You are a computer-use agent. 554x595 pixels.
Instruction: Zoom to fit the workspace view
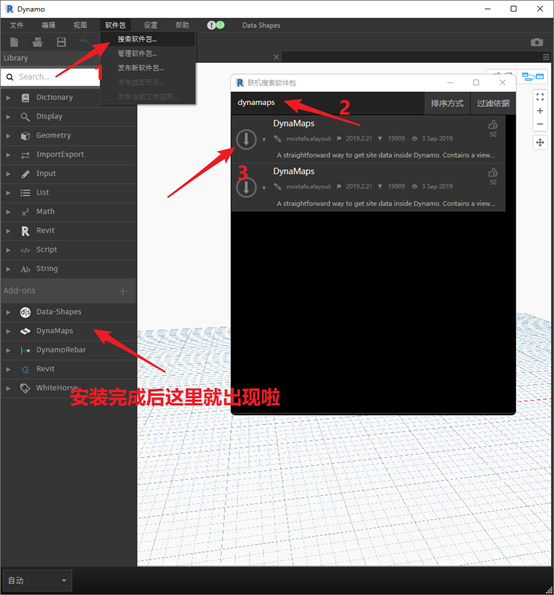[540, 97]
